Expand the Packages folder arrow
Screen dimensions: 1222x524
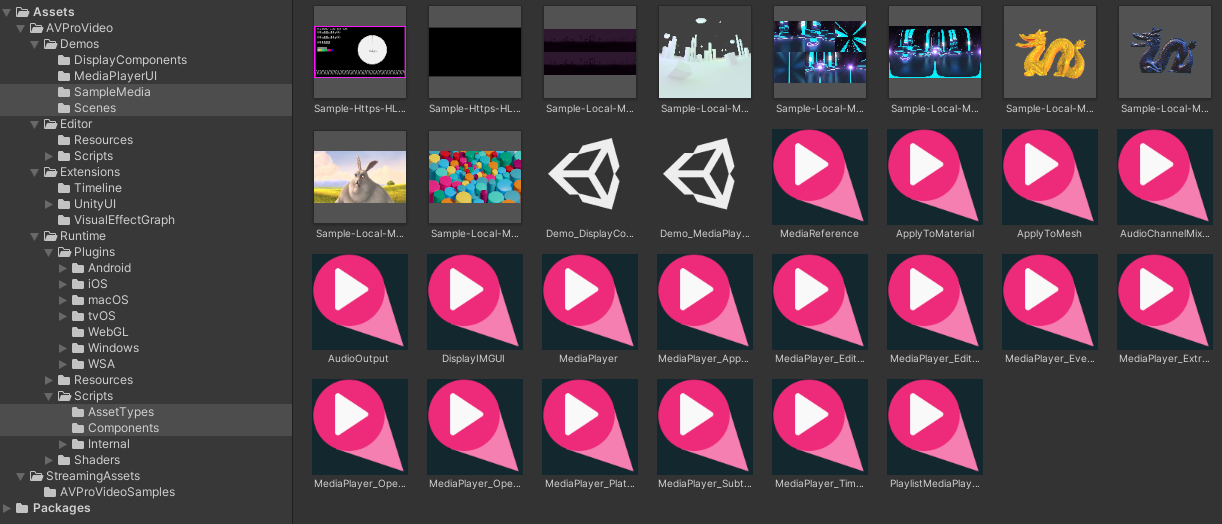pyautogui.click(x=8, y=508)
